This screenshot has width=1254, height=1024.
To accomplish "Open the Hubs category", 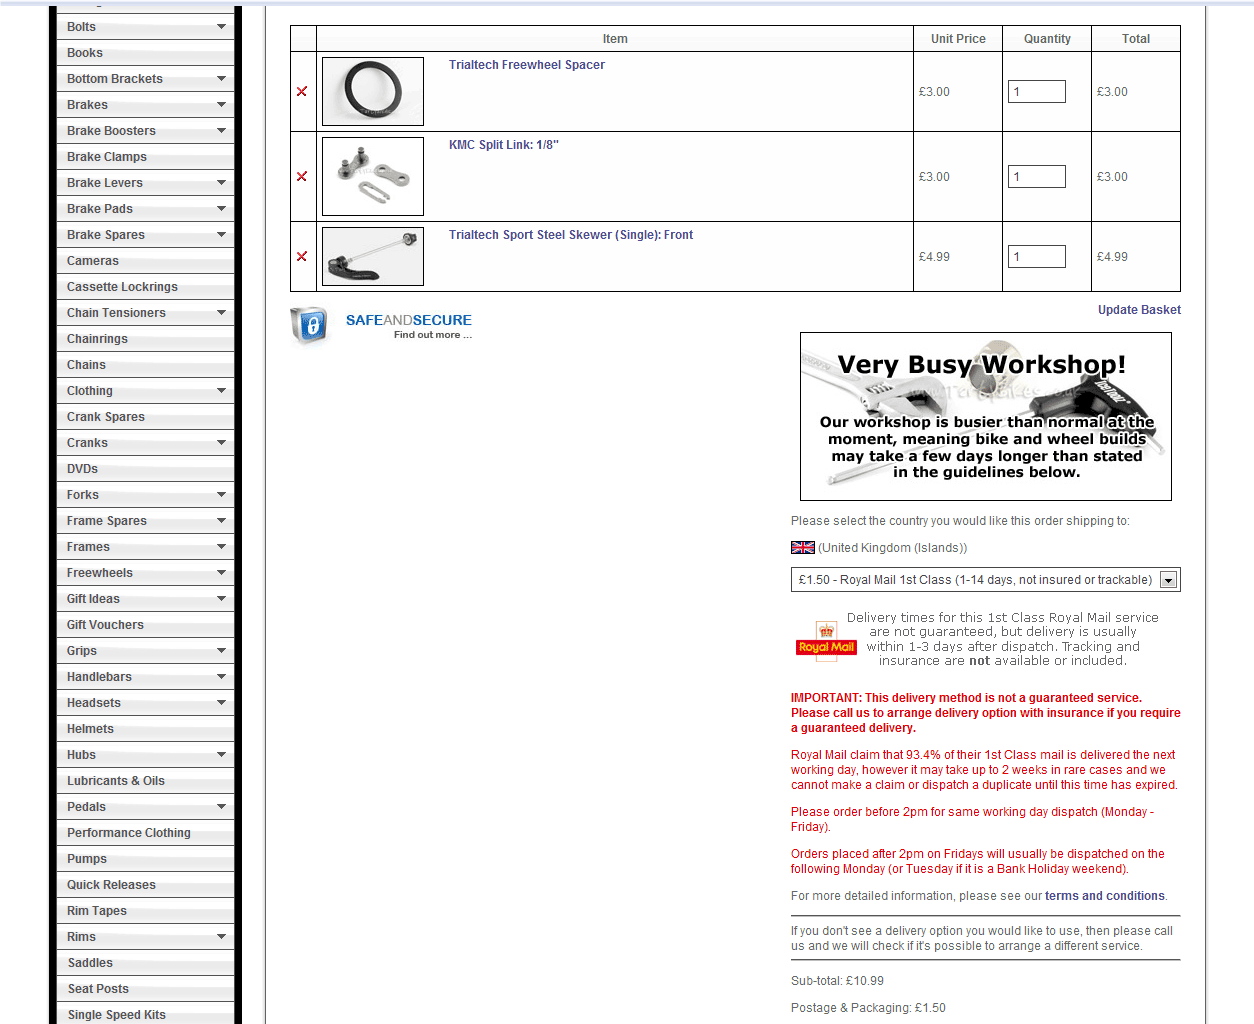I will point(146,755).
